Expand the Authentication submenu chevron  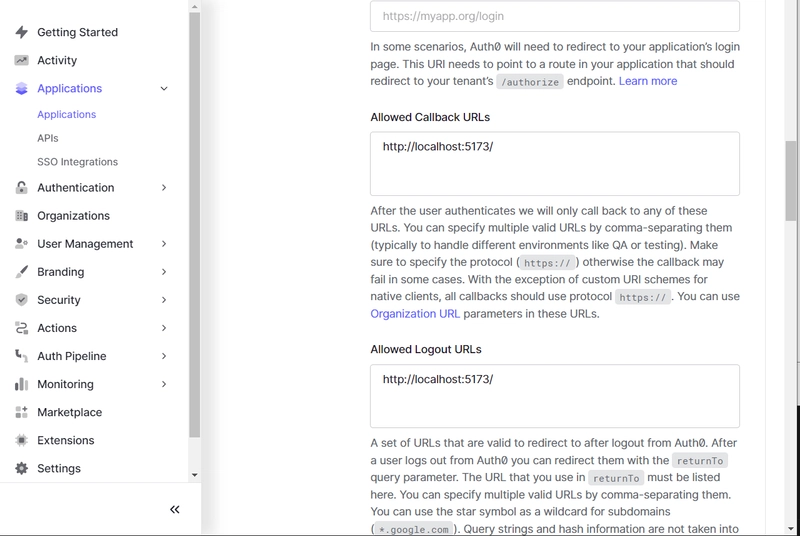(x=164, y=188)
